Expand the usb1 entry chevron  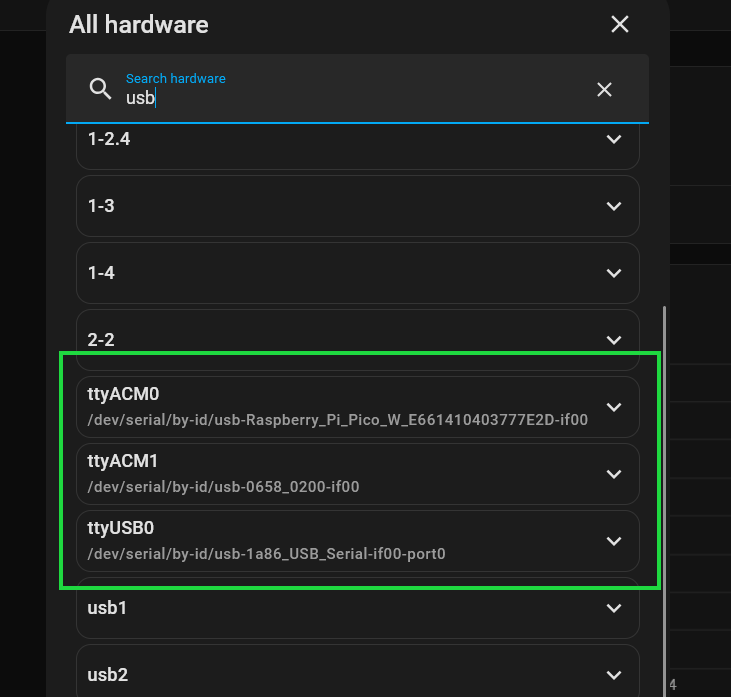pyautogui.click(x=614, y=608)
